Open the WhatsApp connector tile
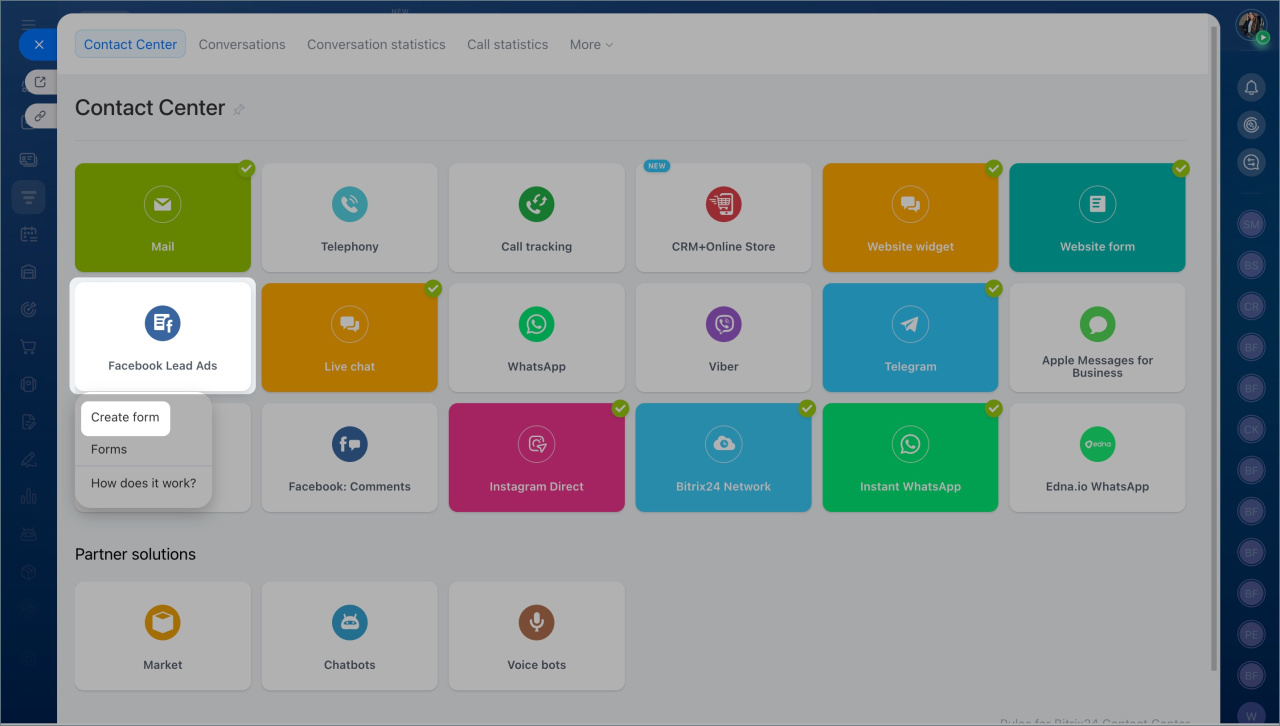1280x726 pixels. (x=536, y=338)
